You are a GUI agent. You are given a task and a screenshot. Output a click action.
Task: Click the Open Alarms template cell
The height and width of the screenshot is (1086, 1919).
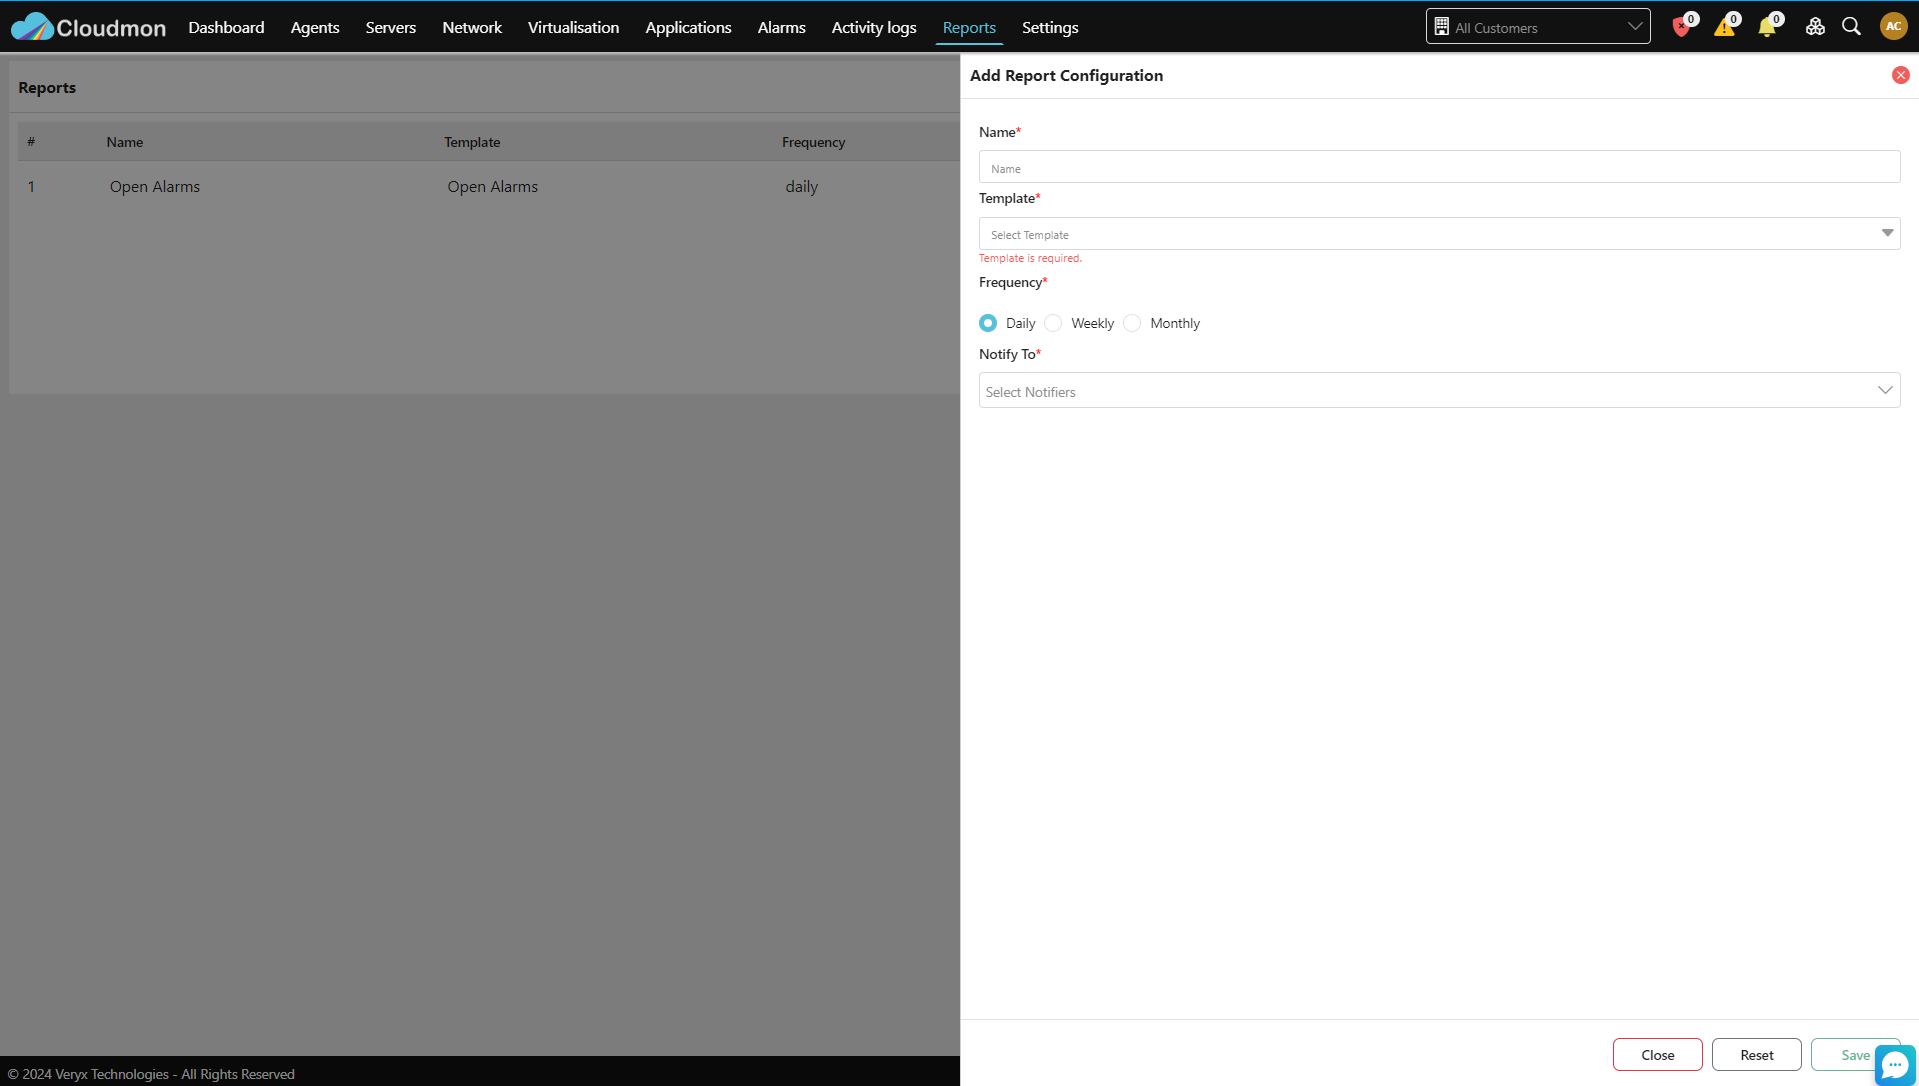click(492, 186)
